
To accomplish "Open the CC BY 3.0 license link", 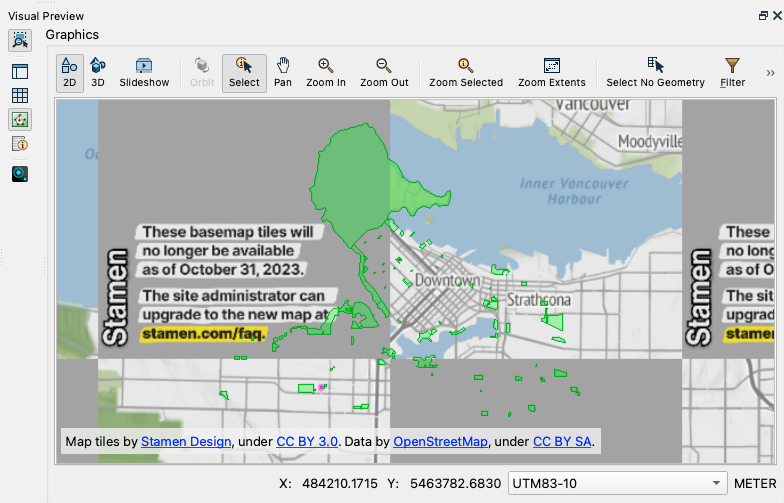I will pyautogui.click(x=307, y=442).
